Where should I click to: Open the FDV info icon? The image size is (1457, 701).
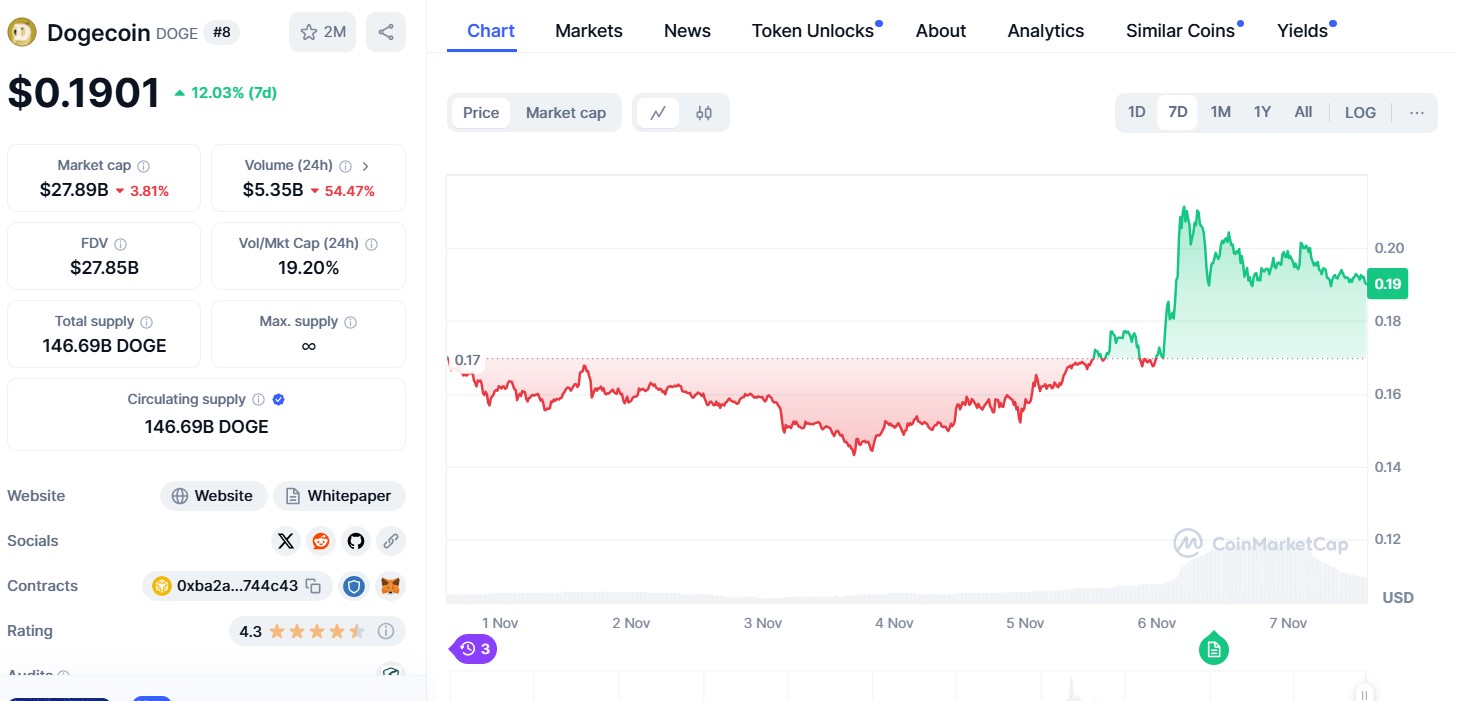tap(121, 244)
